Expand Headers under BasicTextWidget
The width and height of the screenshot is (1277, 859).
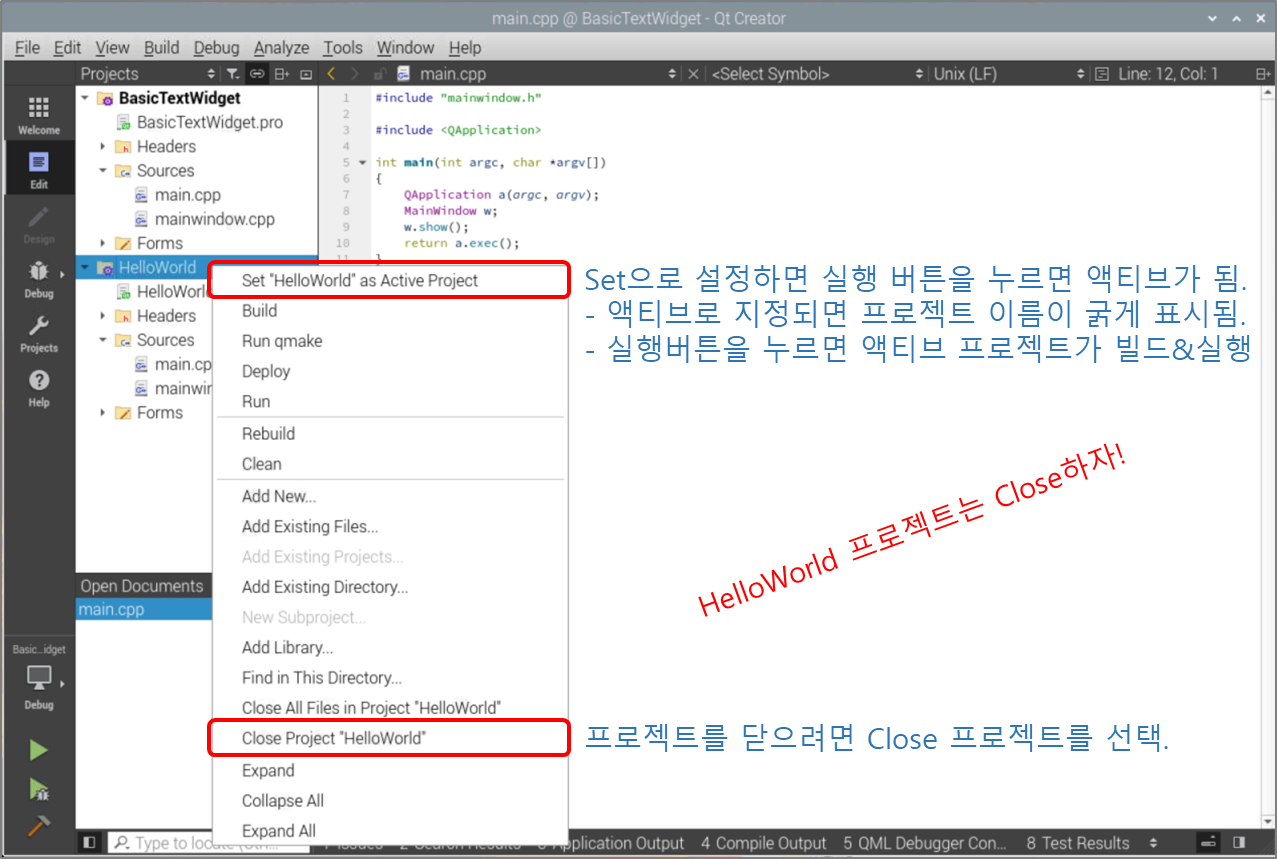coord(103,147)
